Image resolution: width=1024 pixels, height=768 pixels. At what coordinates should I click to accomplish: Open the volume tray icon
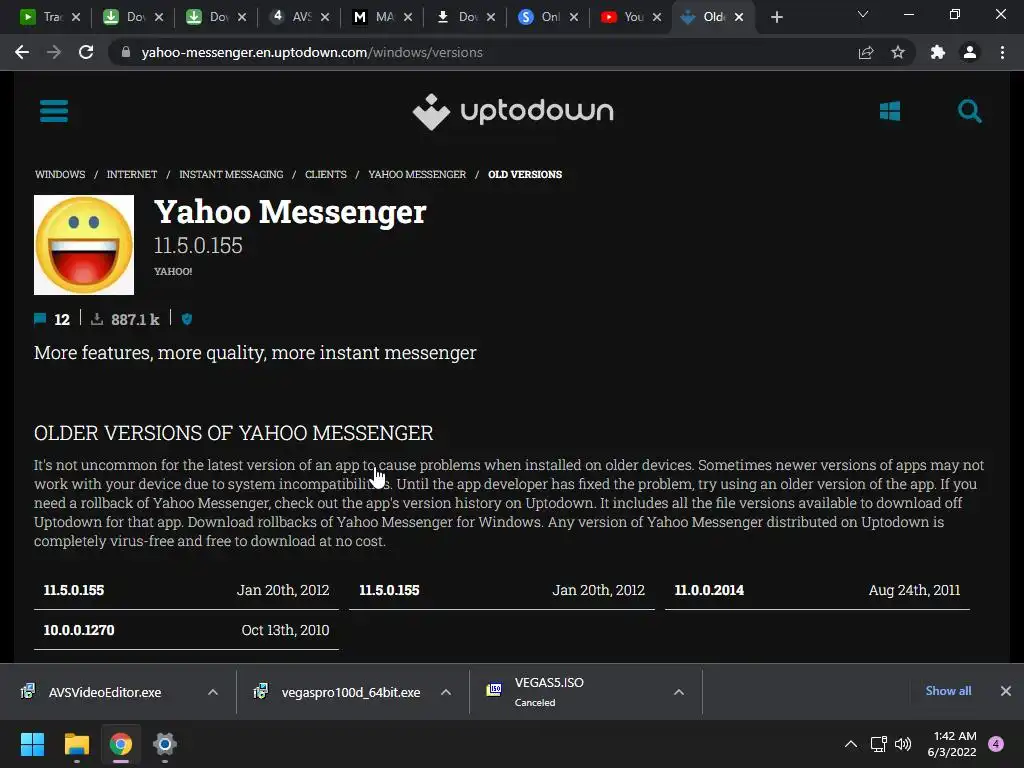[x=903, y=744]
